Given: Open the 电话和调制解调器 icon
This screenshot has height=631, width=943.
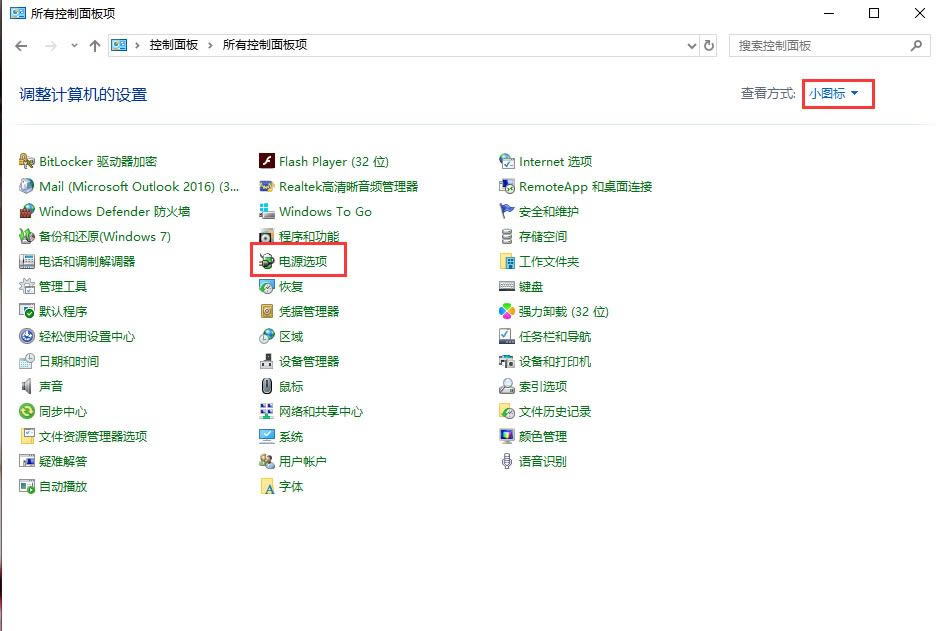Looking at the screenshot, I should (x=26, y=262).
